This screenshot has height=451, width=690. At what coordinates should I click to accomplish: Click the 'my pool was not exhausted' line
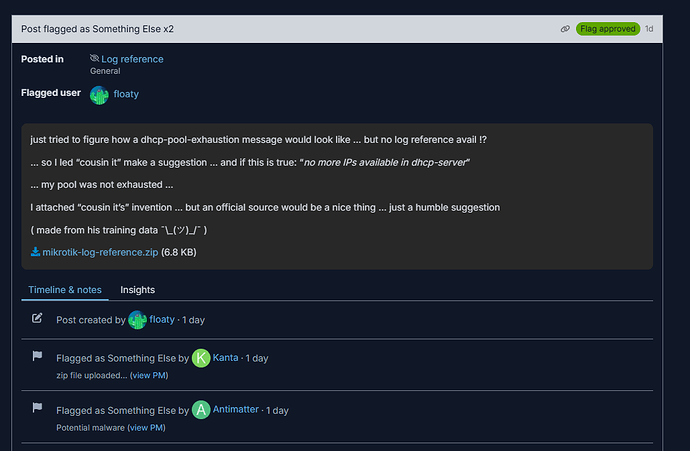(102, 185)
